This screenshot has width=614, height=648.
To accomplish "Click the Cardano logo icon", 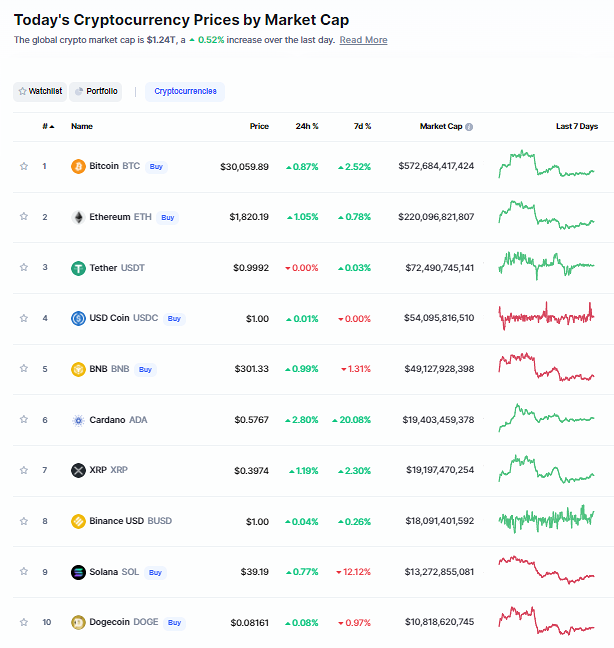I will pyautogui.click(x=78, y=420).
